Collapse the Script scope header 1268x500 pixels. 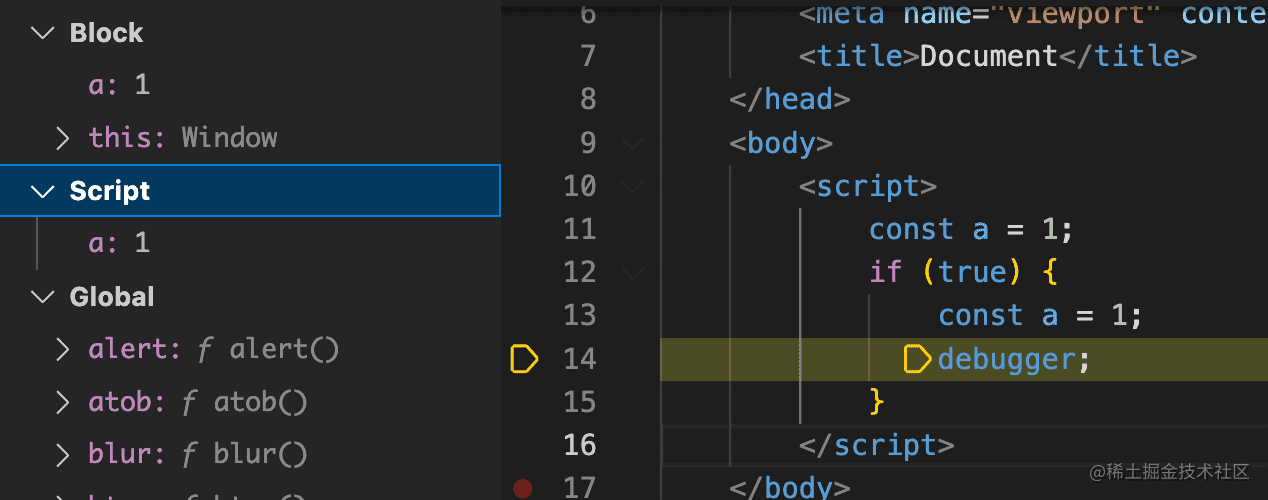[x=43, y=191]
